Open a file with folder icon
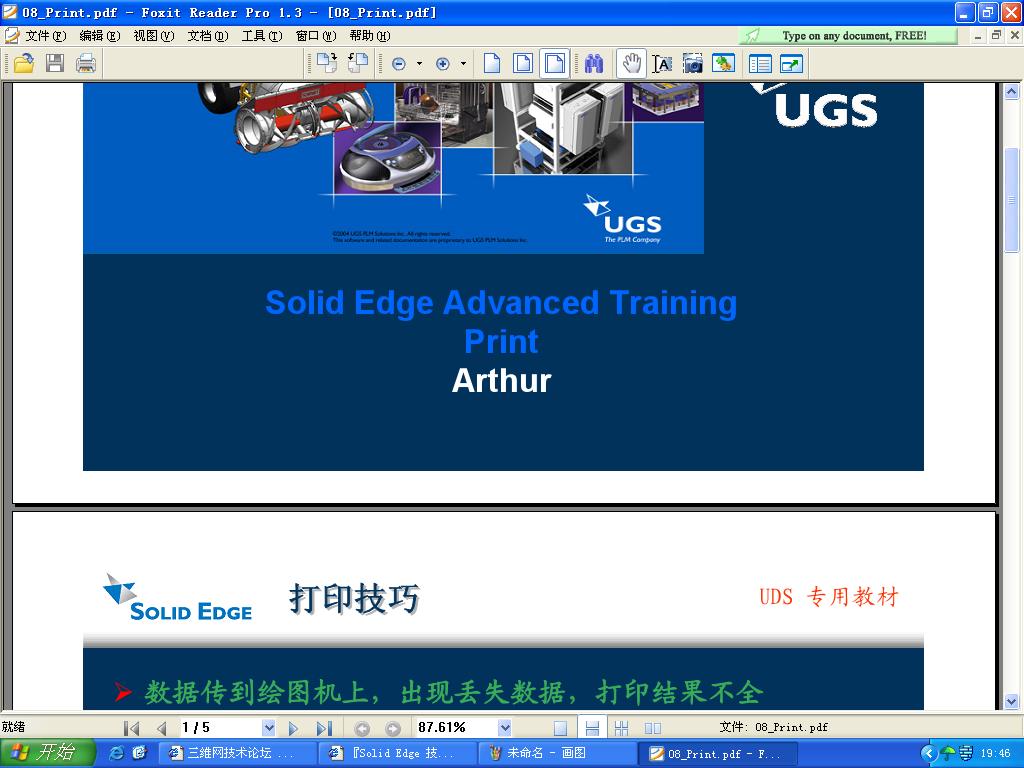 pos(24,63)
